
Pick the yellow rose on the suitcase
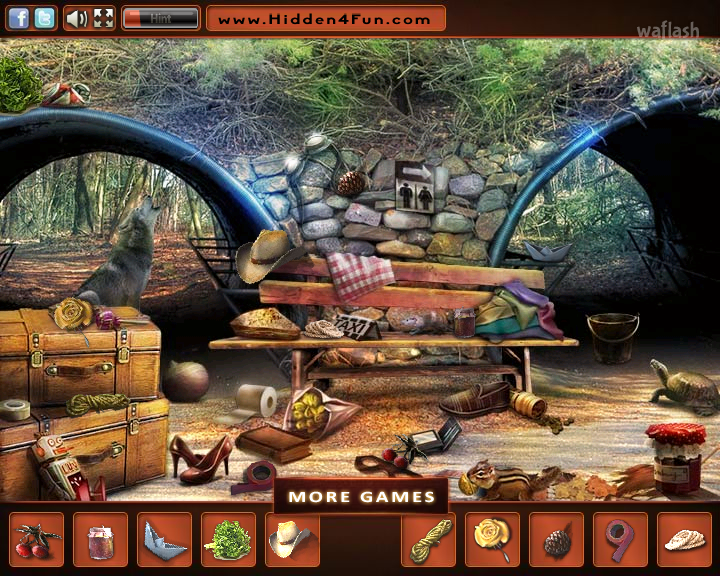pos(72,314)
